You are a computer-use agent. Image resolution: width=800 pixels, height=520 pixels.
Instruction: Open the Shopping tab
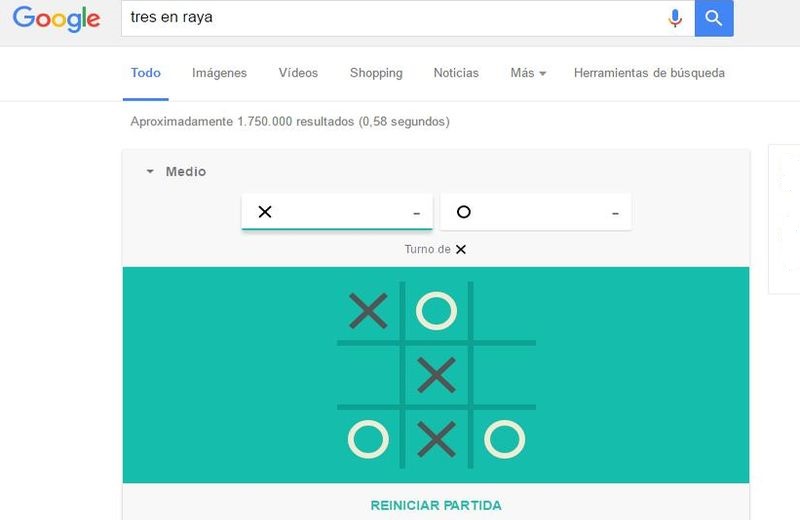[x=376, y=73]
